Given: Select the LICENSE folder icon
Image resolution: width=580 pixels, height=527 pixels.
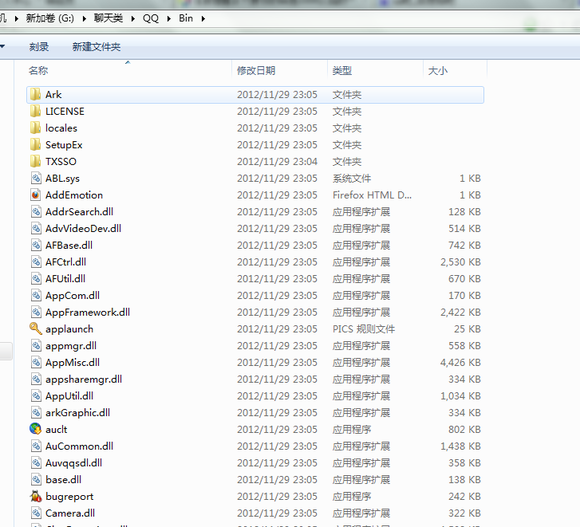Looking at the screenshot, I should pyautogui.click(x=35, y=111).
